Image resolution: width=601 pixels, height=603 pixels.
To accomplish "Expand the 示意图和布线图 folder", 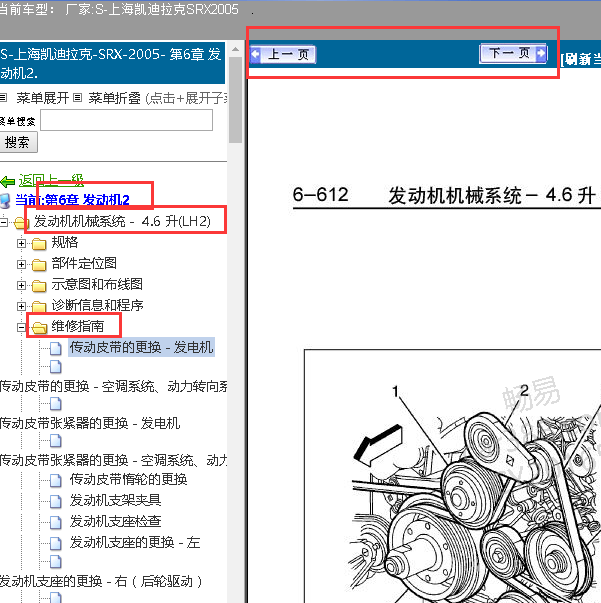I will pyautogui.click(x=22, y=285).
